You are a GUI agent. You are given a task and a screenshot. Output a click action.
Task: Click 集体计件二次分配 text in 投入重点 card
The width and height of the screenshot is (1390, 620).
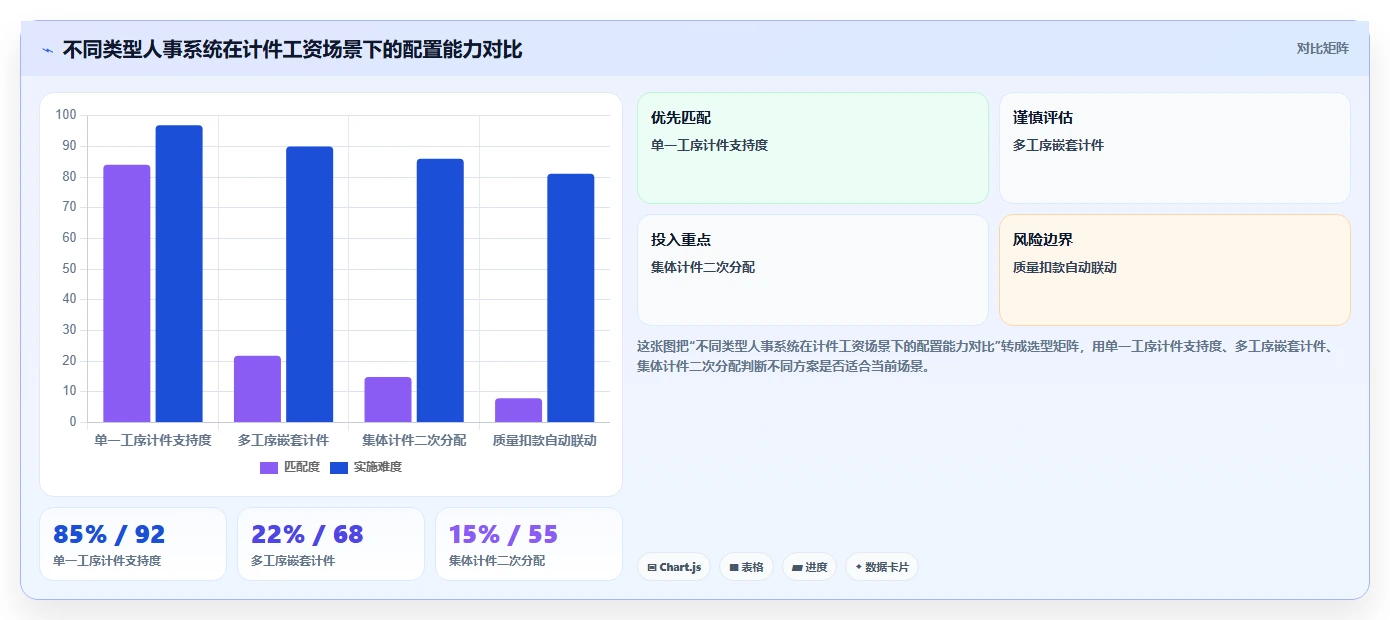click(x=703, y=267)
